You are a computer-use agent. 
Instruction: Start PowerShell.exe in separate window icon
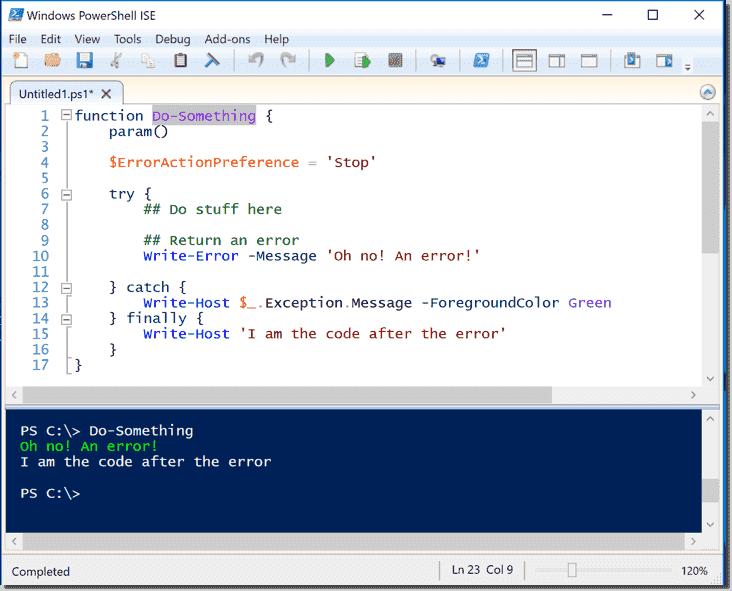pyautogui.click(x=481, y=60)
